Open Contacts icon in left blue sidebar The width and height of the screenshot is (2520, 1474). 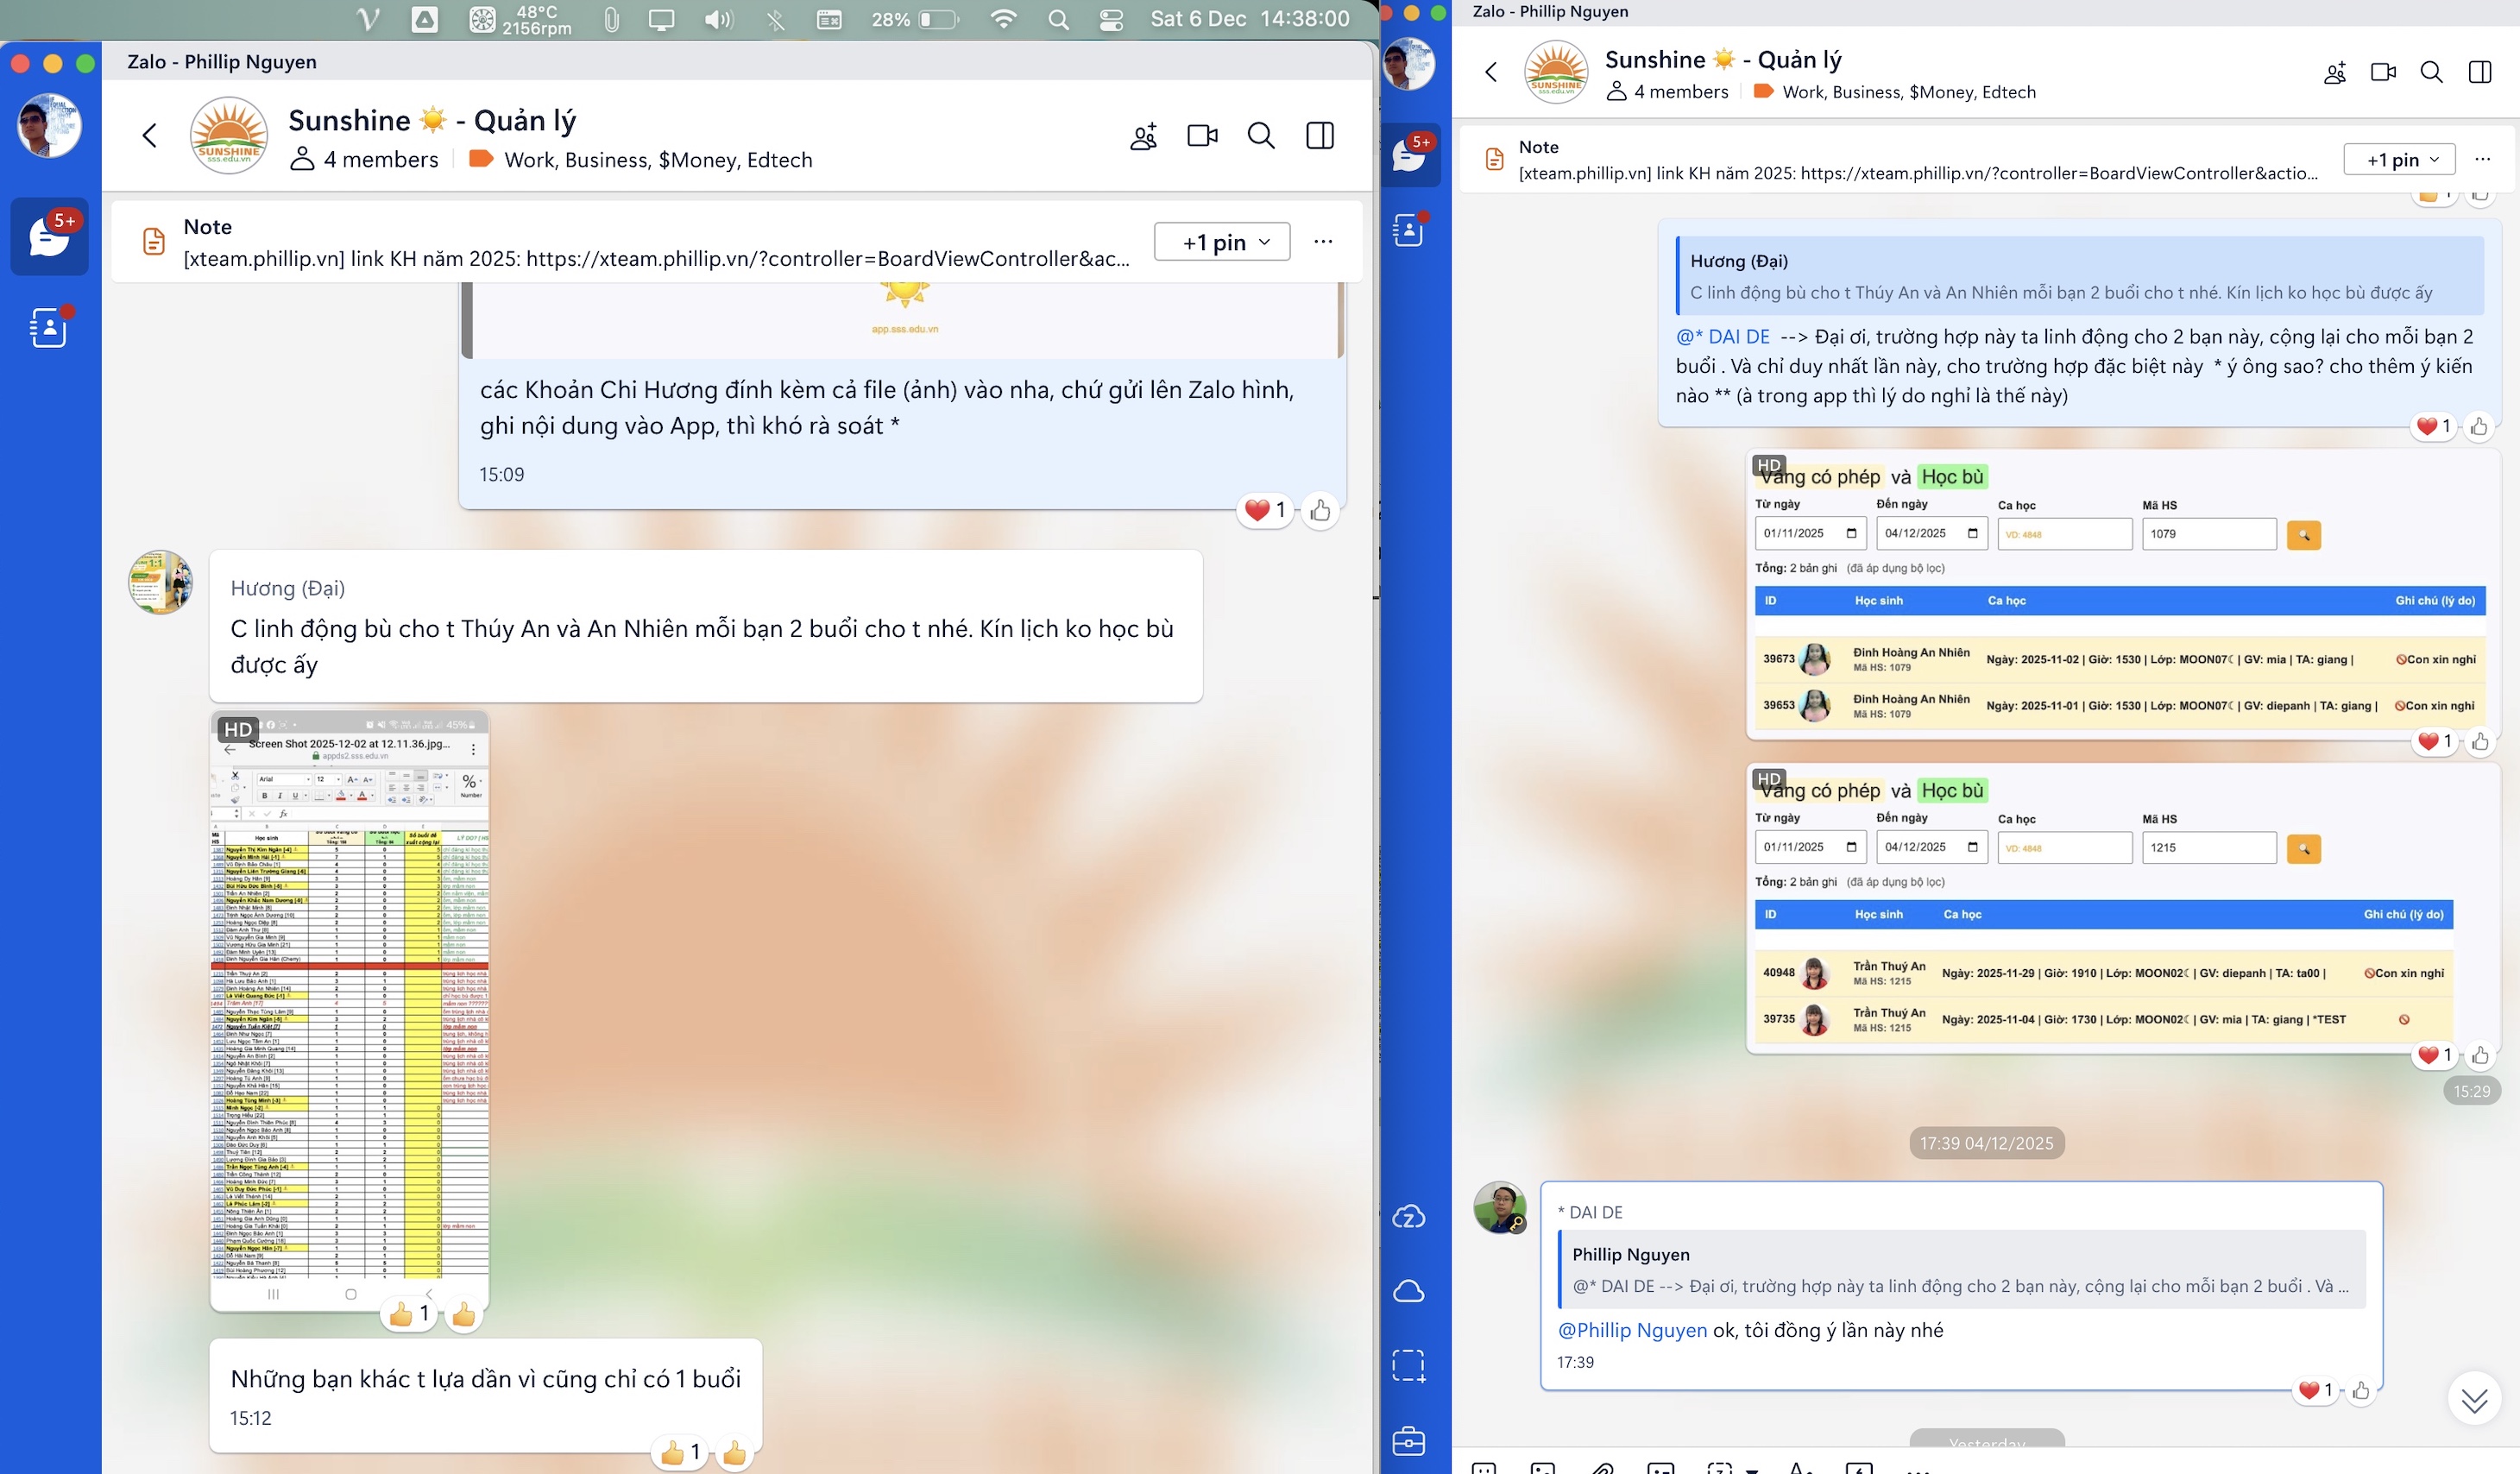coord(48,326)
